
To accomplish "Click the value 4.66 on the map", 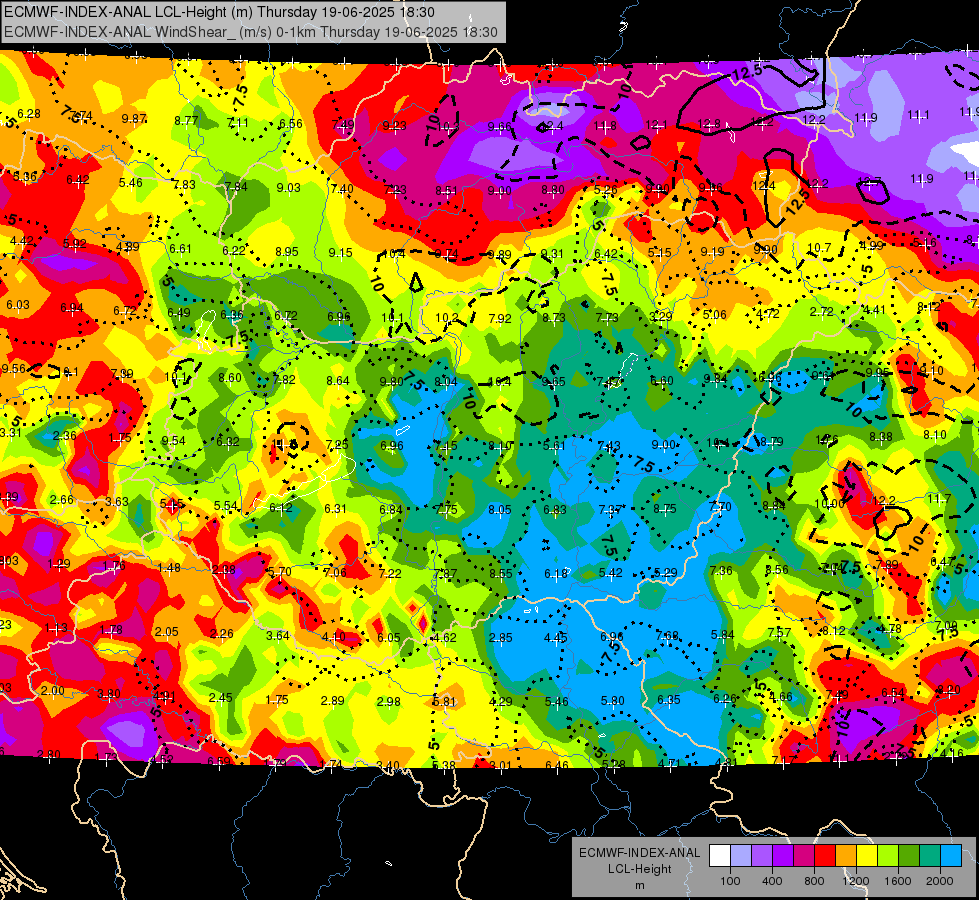I will click(x=780, y=697).
